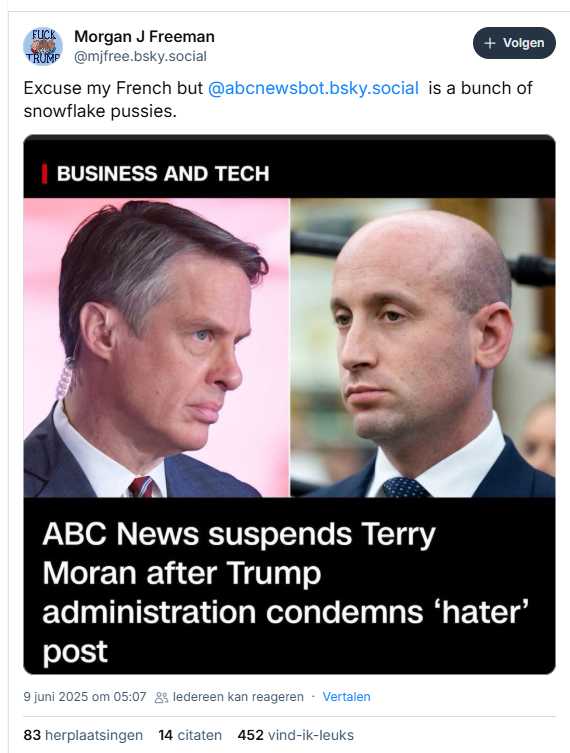The height and width of the screenshot is (753, 570).
Task: Open photo of man wearing earpiece
Action: 157,348
